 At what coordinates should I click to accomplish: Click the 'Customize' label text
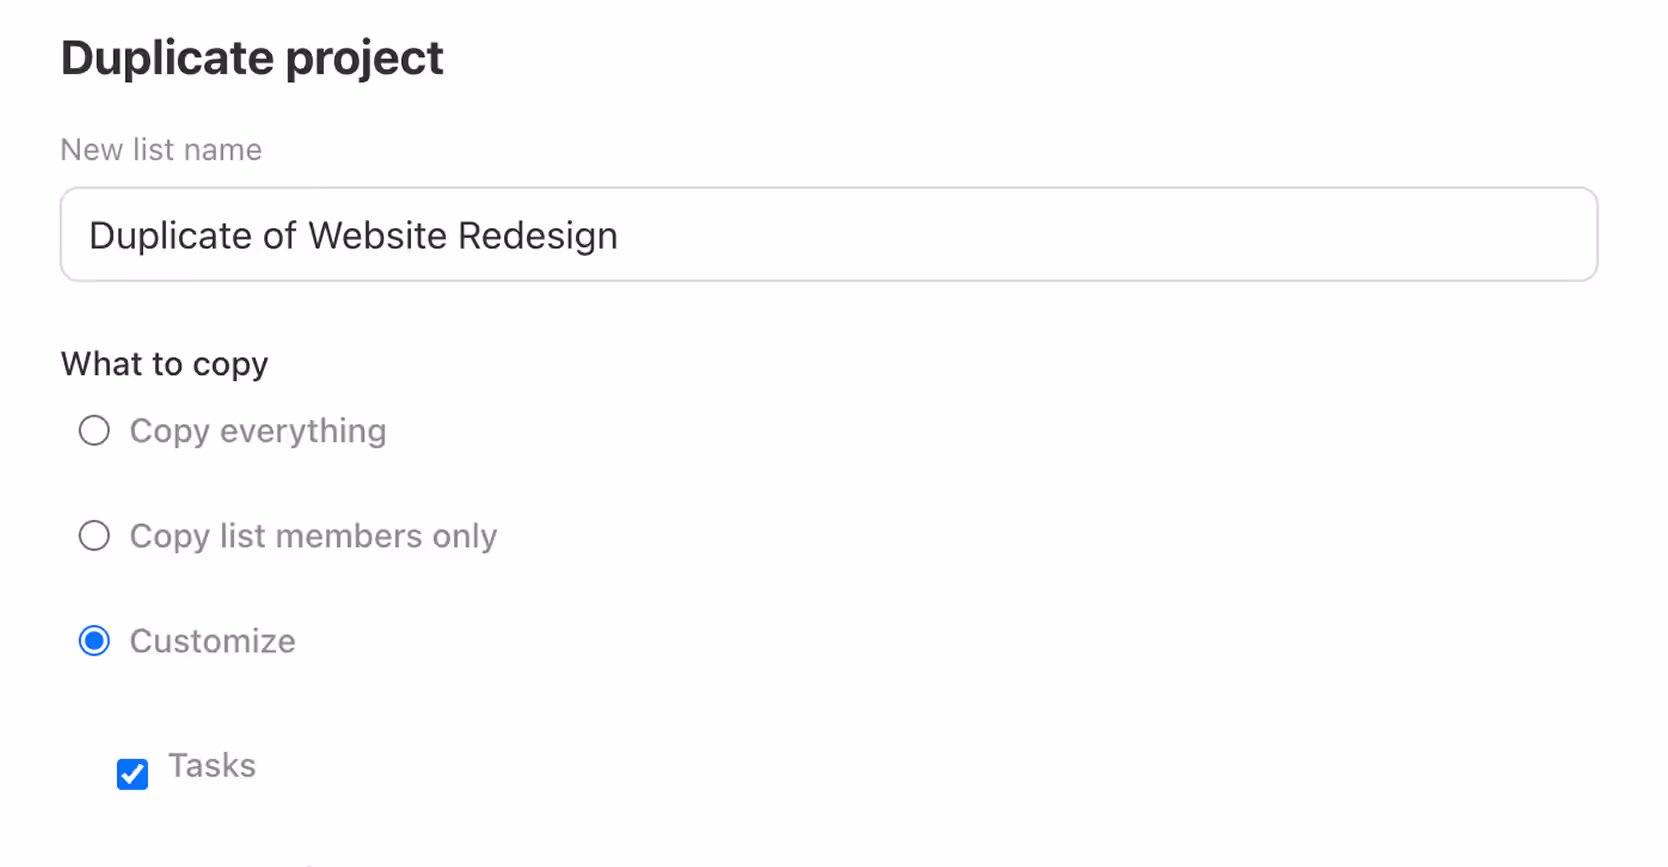(212, 641)
